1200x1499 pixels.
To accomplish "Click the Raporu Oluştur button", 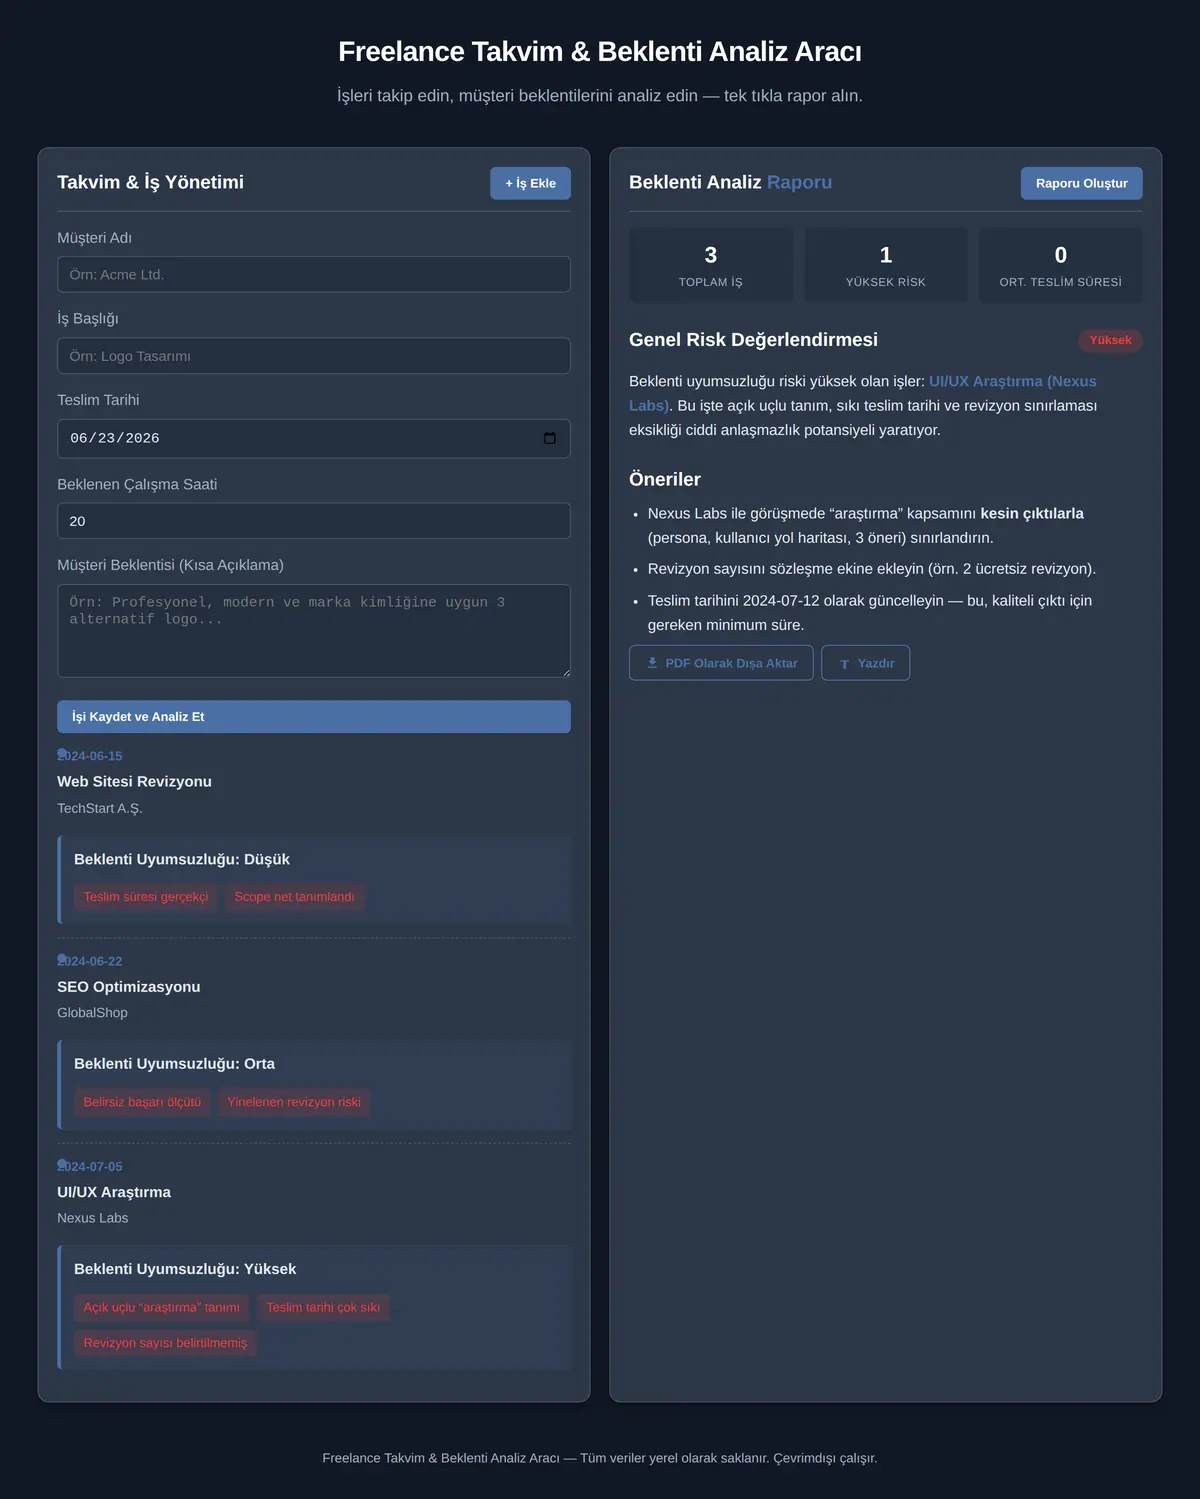I will (1081, 183).
